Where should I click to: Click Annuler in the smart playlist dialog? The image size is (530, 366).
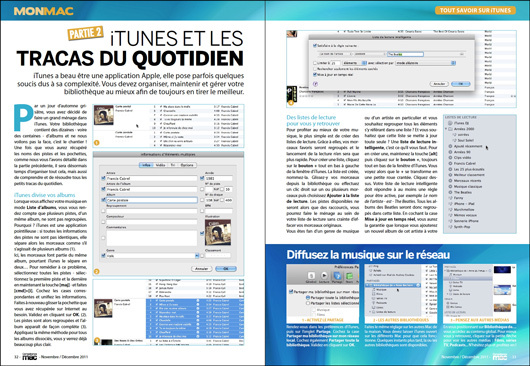pos(439,83)
